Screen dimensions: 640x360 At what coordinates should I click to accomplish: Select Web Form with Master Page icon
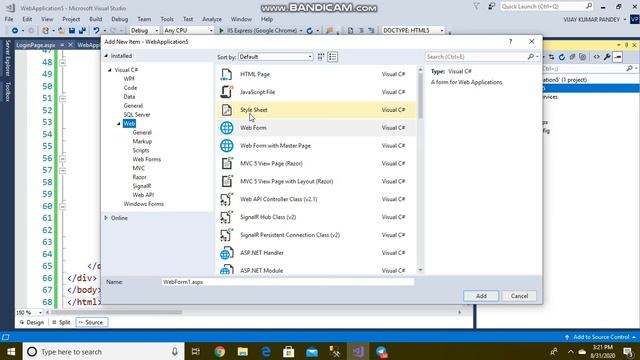pos(227,146)
